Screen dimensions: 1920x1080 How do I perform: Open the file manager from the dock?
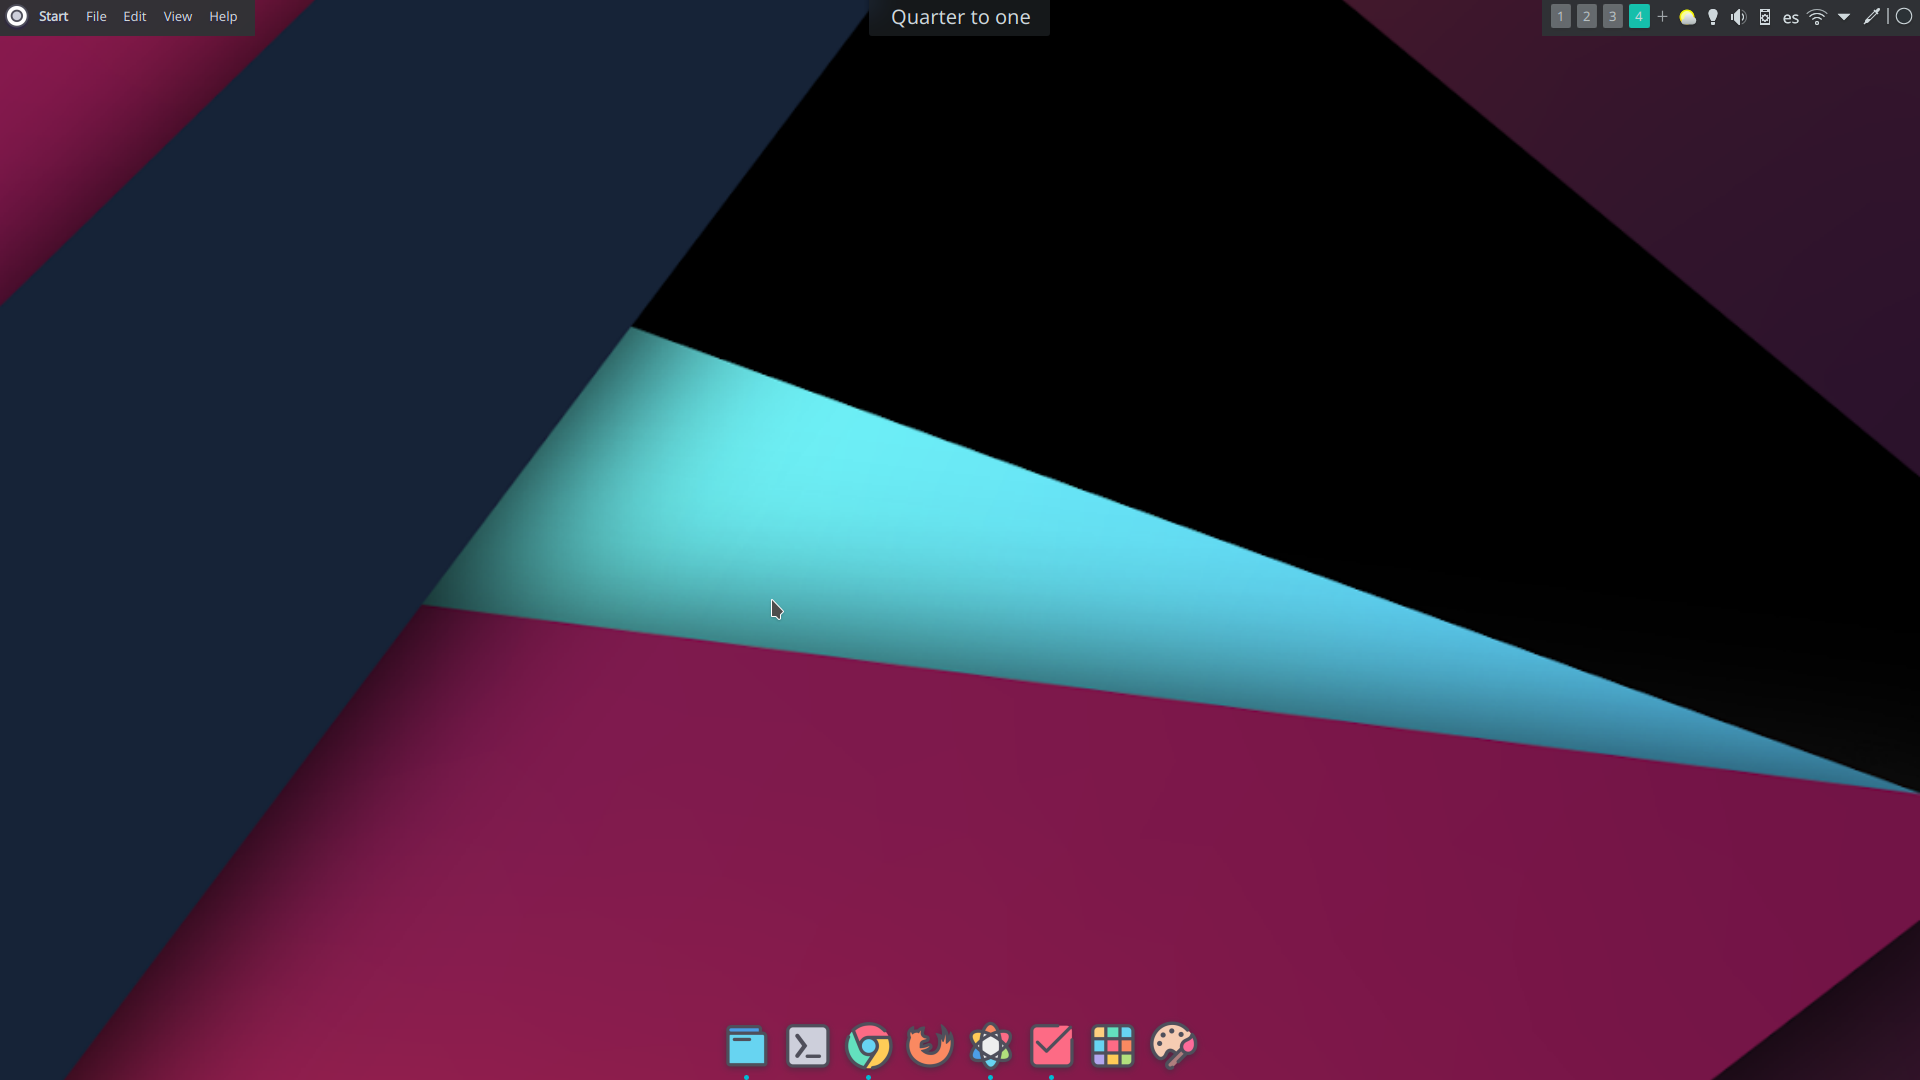(x=746, y=1046)
